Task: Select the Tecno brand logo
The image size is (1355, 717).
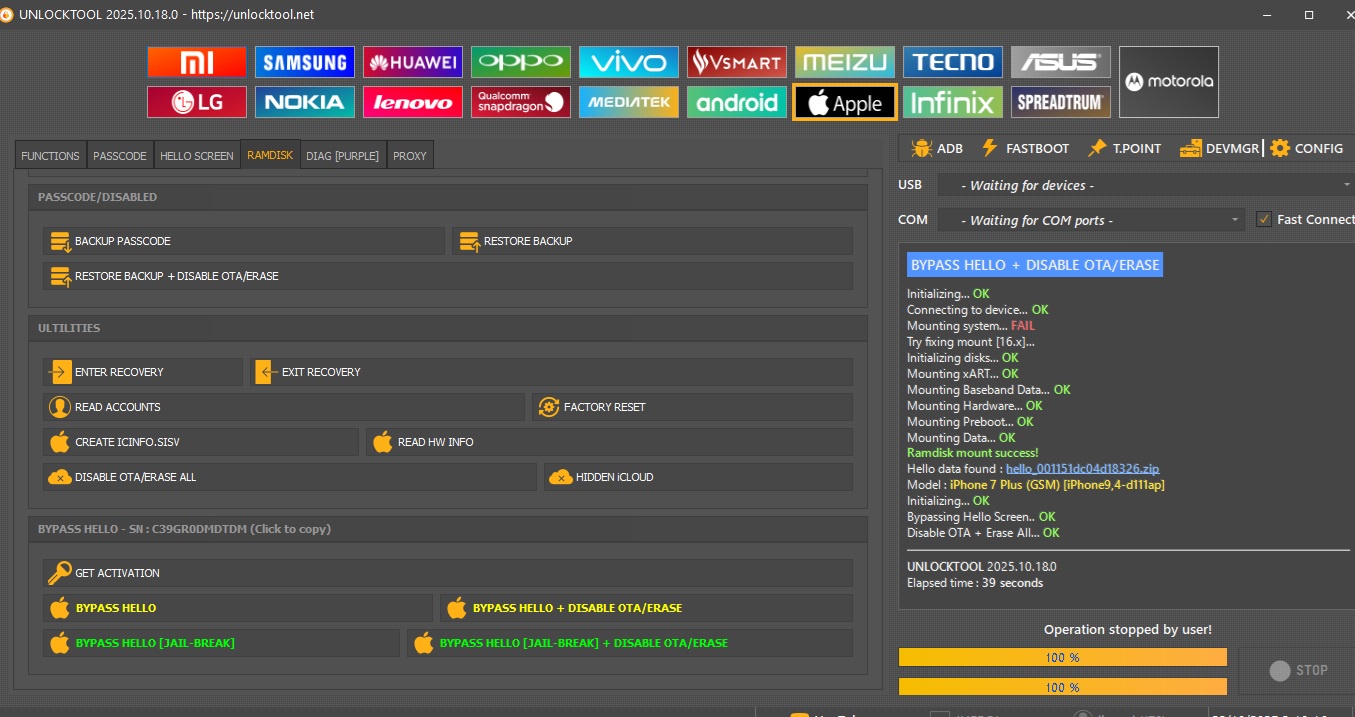Action: pos(953,62)
